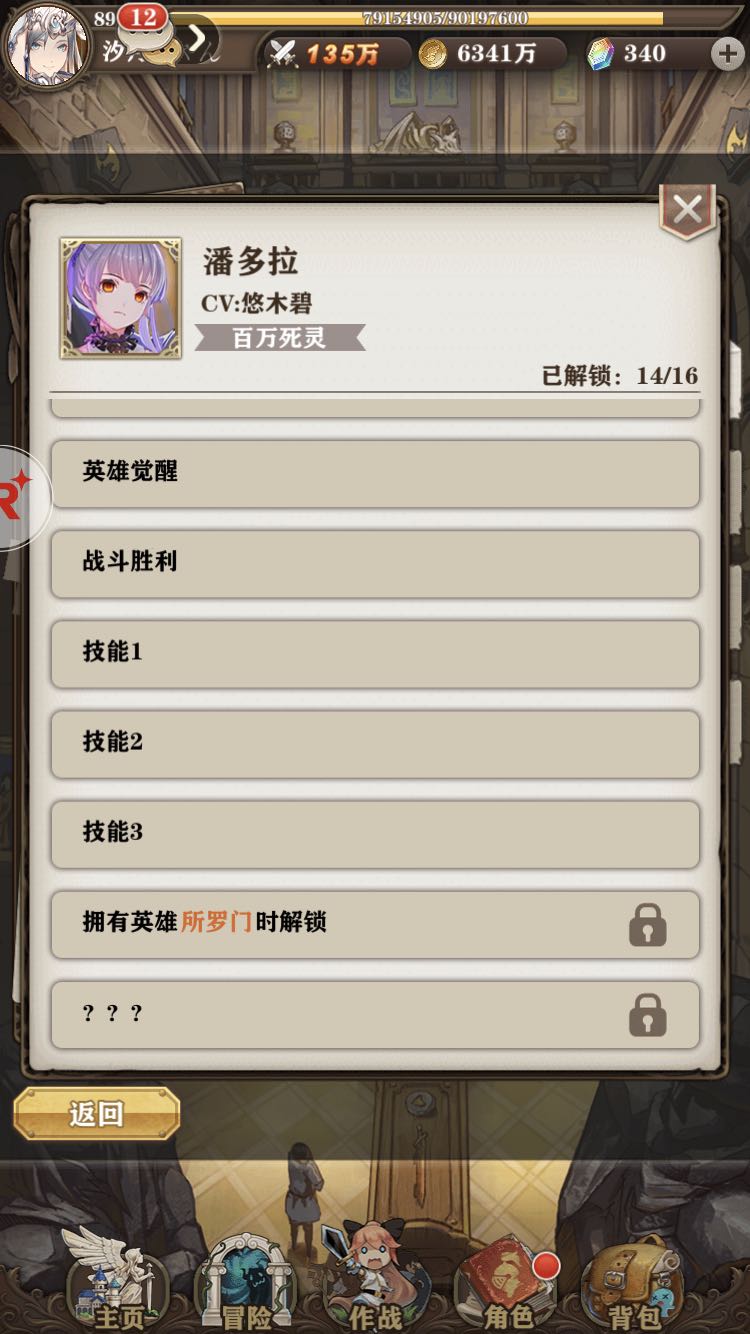This screenshot has height=1334, width=750.
Task: Play the 技能1 voice line
Action: 375,653
